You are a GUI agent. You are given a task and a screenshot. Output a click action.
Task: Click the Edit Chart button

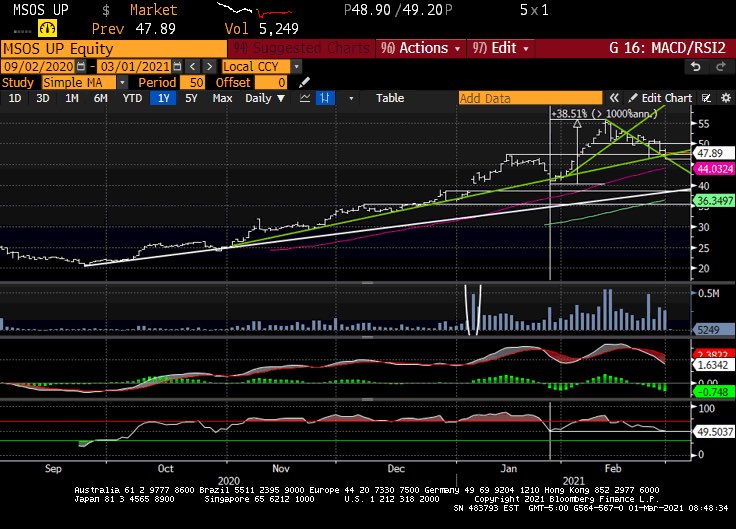tap(660, 98)
